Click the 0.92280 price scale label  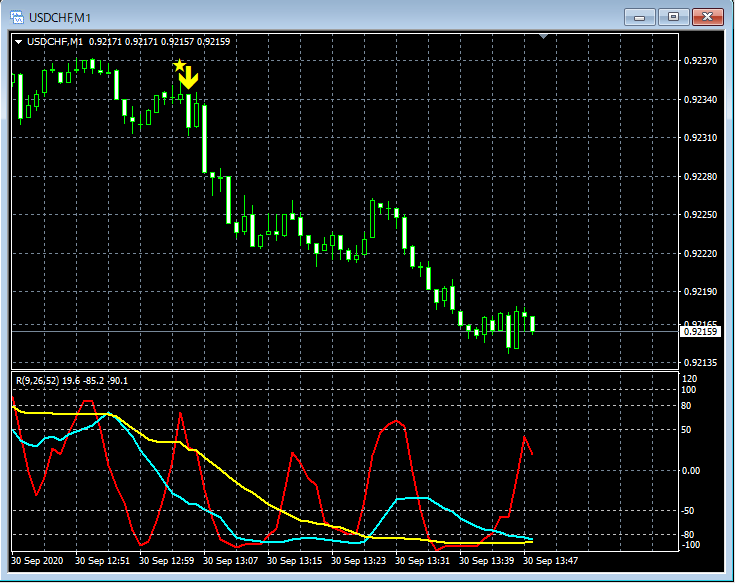coord(700,177)
